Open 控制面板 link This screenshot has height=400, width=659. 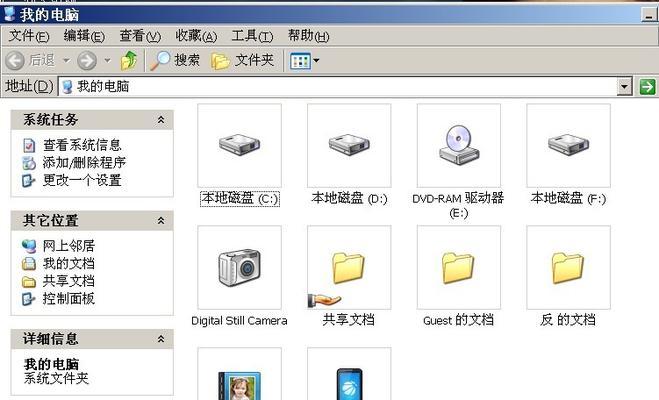point(69,299)
